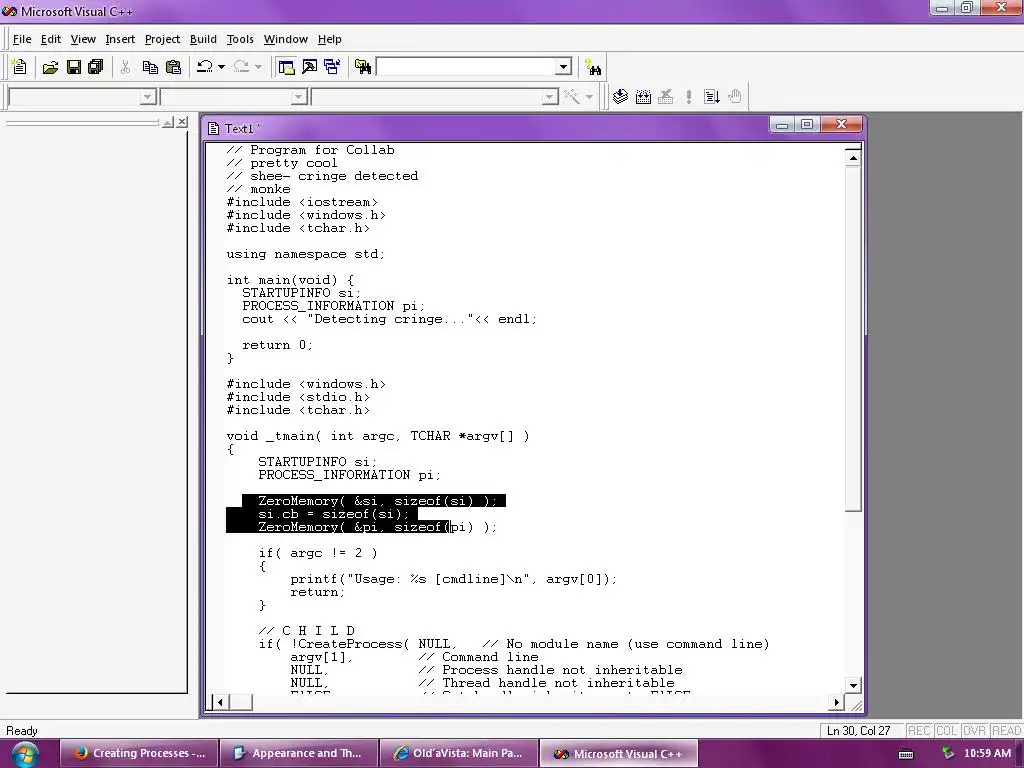
Task: Open the WizardBar actions dropdown arrow
Action: pyautogui.click(x=589, y=97)
